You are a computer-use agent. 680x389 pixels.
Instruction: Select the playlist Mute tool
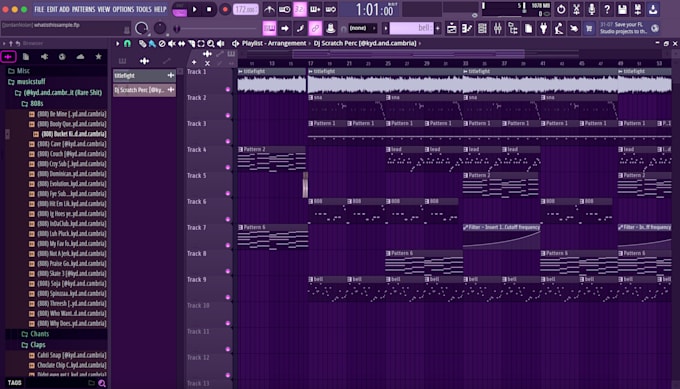[x=172, y=43]
